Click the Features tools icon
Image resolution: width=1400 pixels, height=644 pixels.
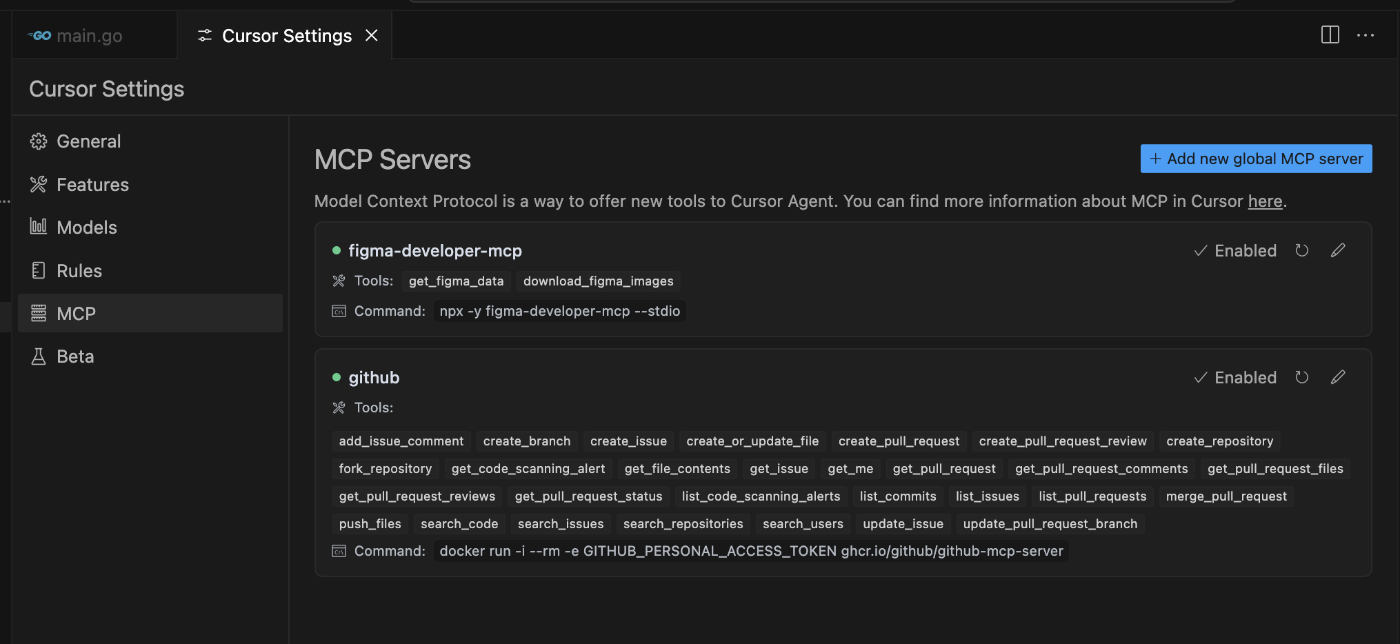pos(38,185)
